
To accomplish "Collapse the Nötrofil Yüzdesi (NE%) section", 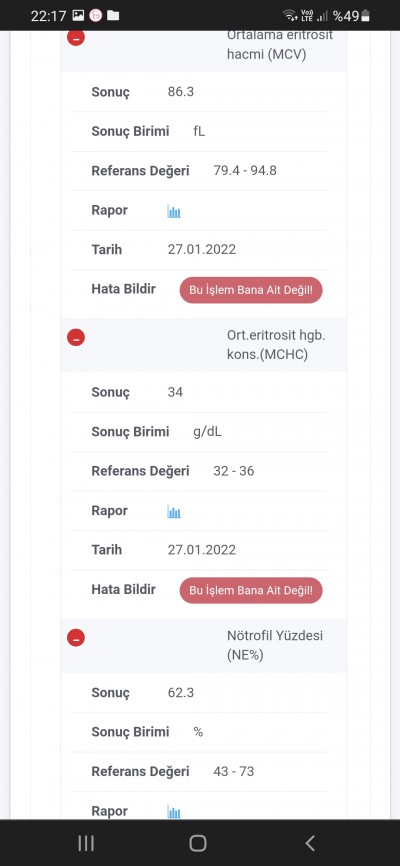I will (x=76, y=637).
